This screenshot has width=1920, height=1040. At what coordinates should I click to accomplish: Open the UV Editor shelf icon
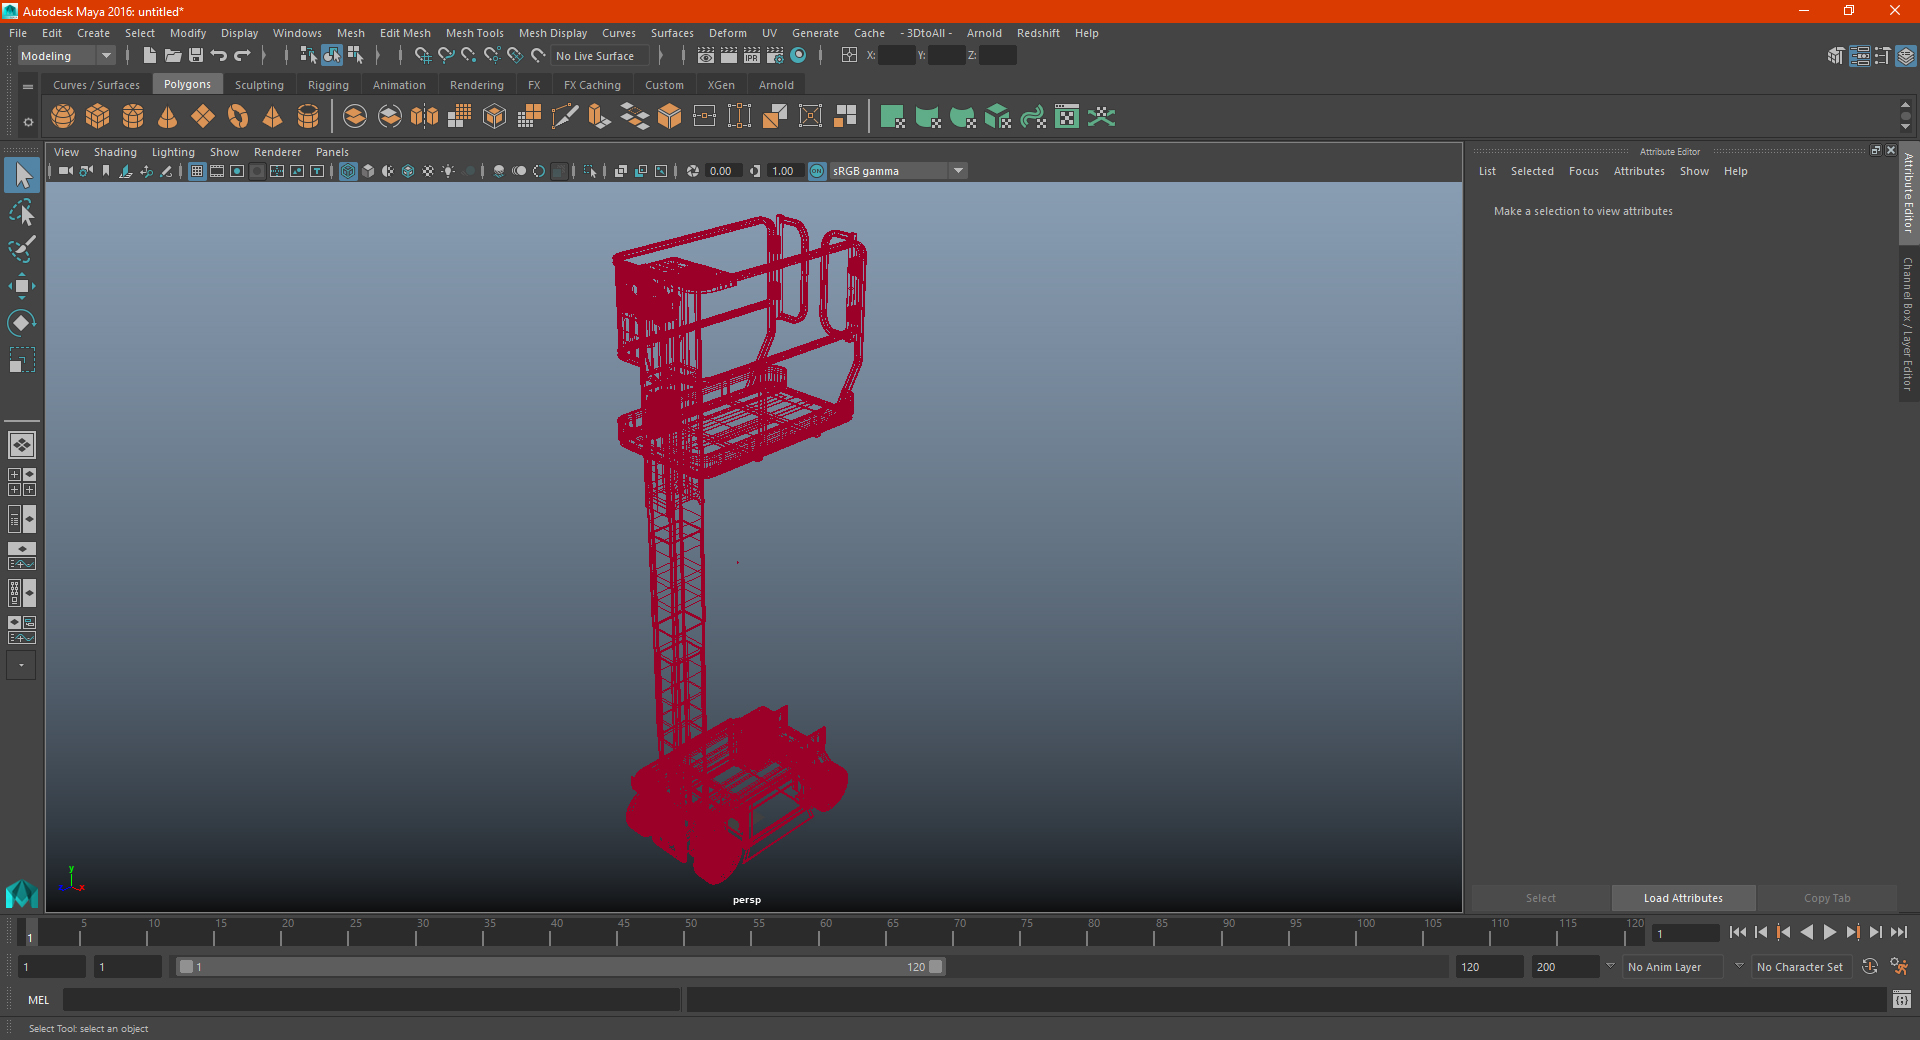(x=1067, y=117)
